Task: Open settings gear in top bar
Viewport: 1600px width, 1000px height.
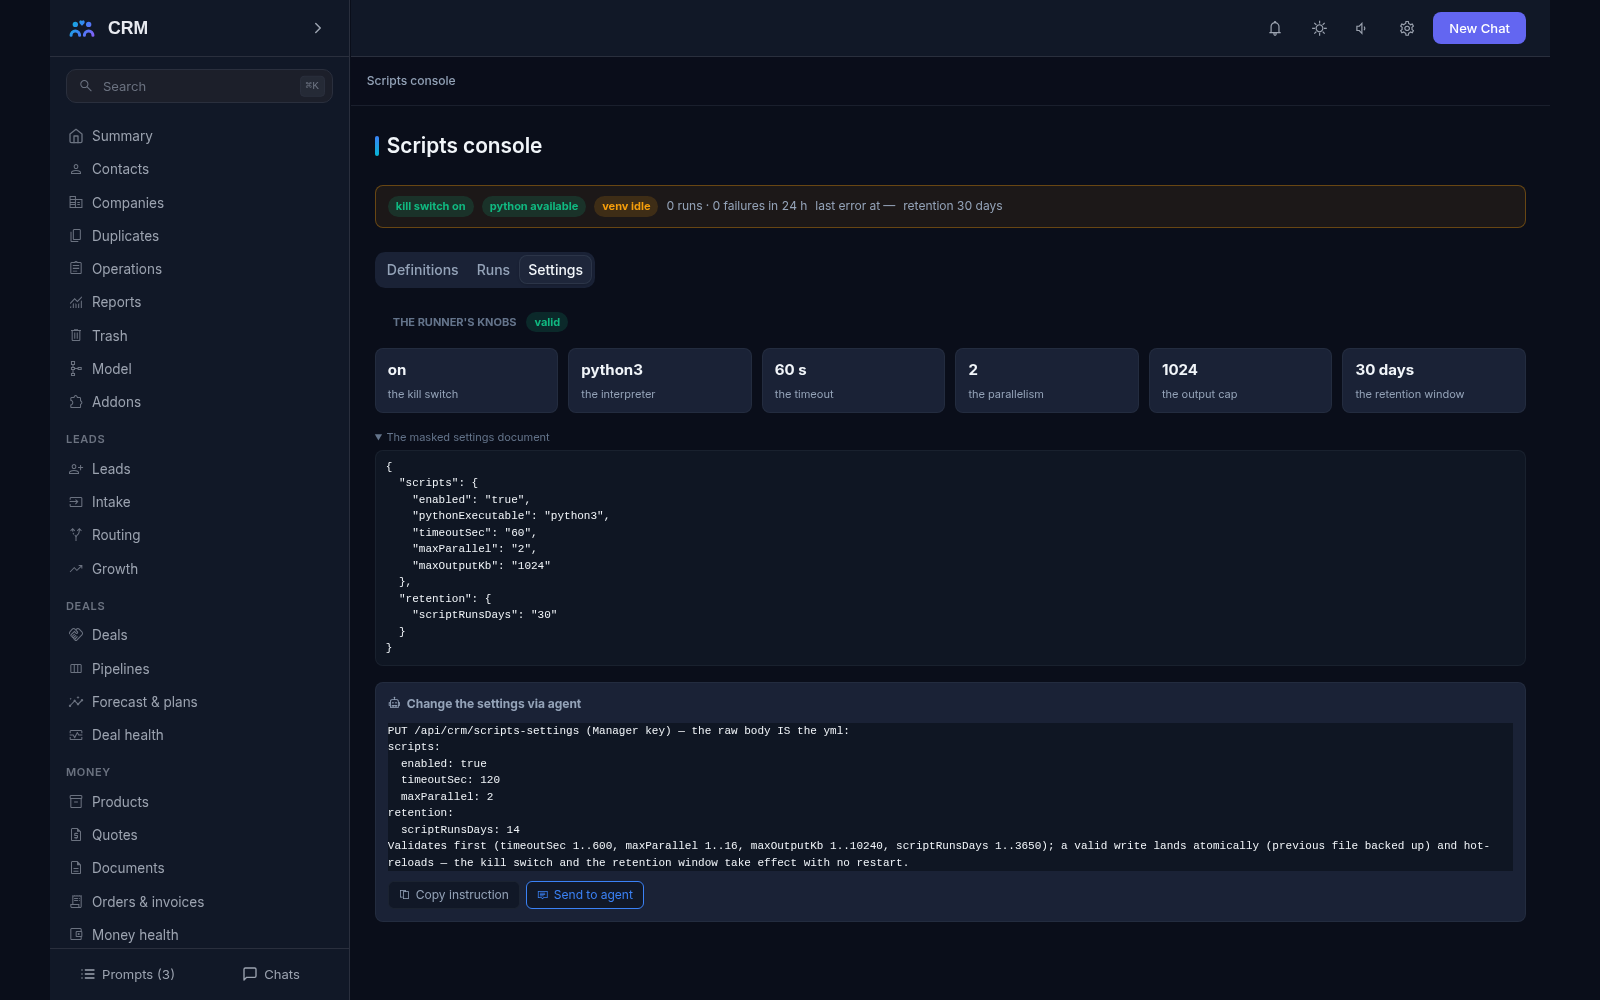Action: tap(1406, 28)
